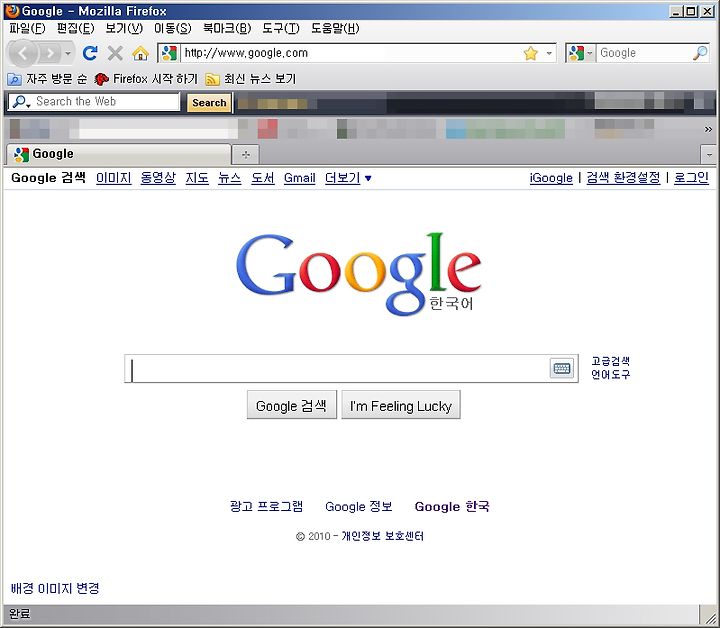Open the 보기(V) menu
The image size is (720, 628).
click(124, 28)
